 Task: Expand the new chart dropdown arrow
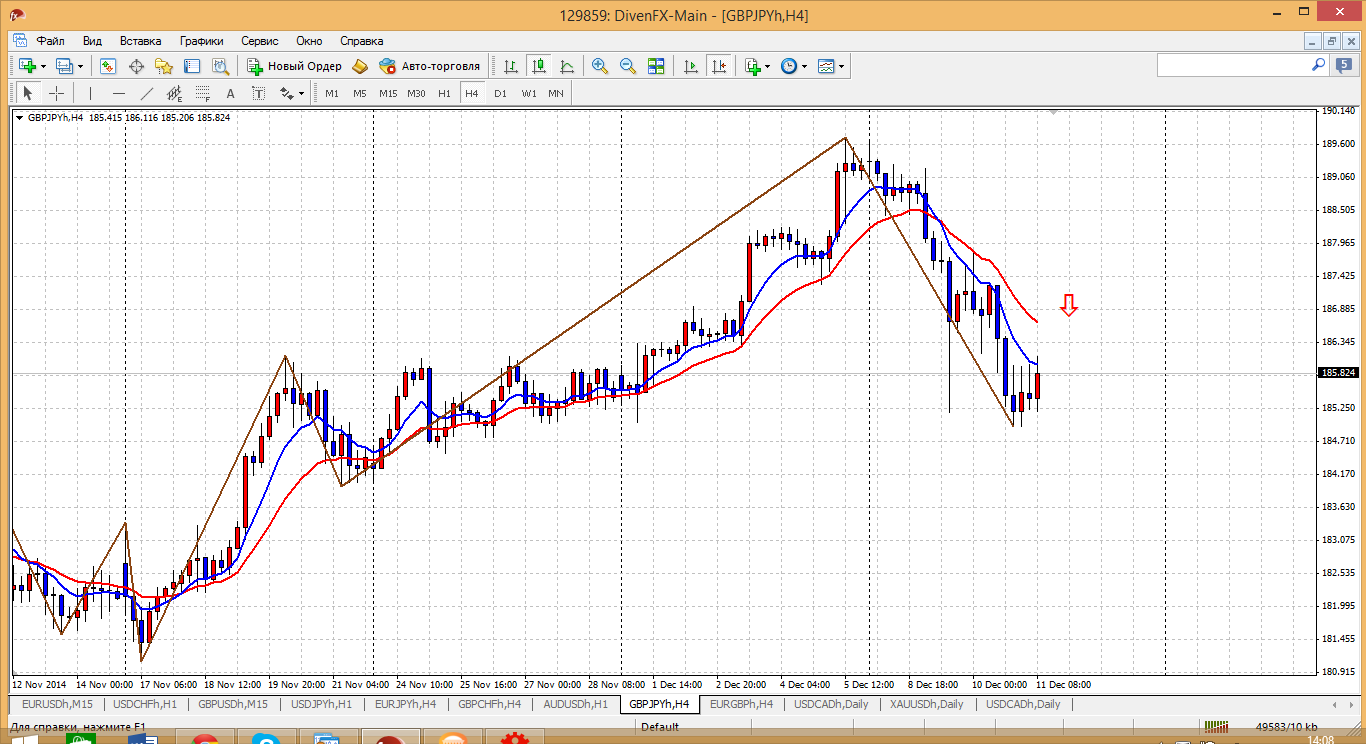[x=43, y=66]
